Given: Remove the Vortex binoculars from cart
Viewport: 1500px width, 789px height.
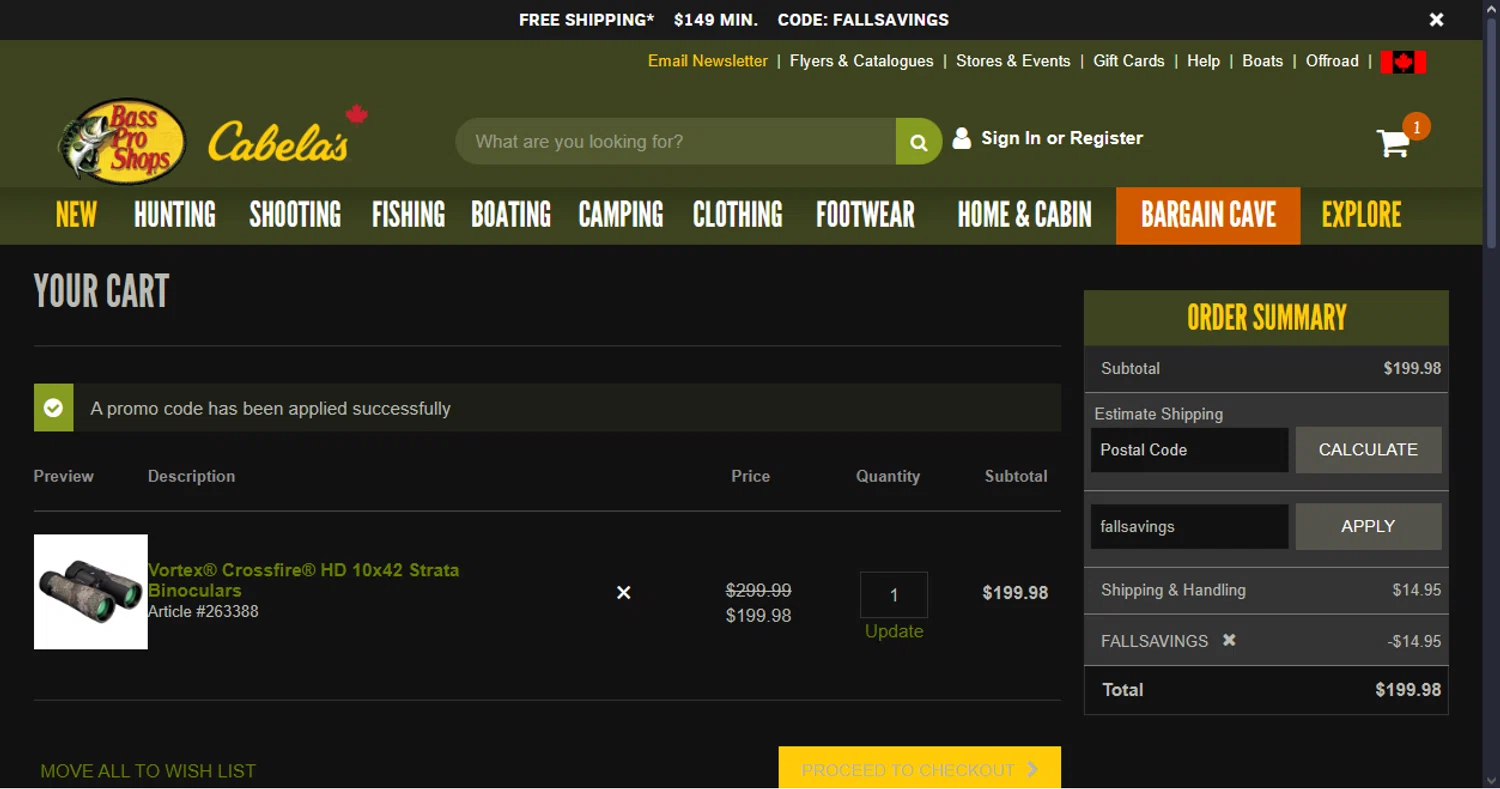Looking at the screenshot, I should [x=624, y=593].
